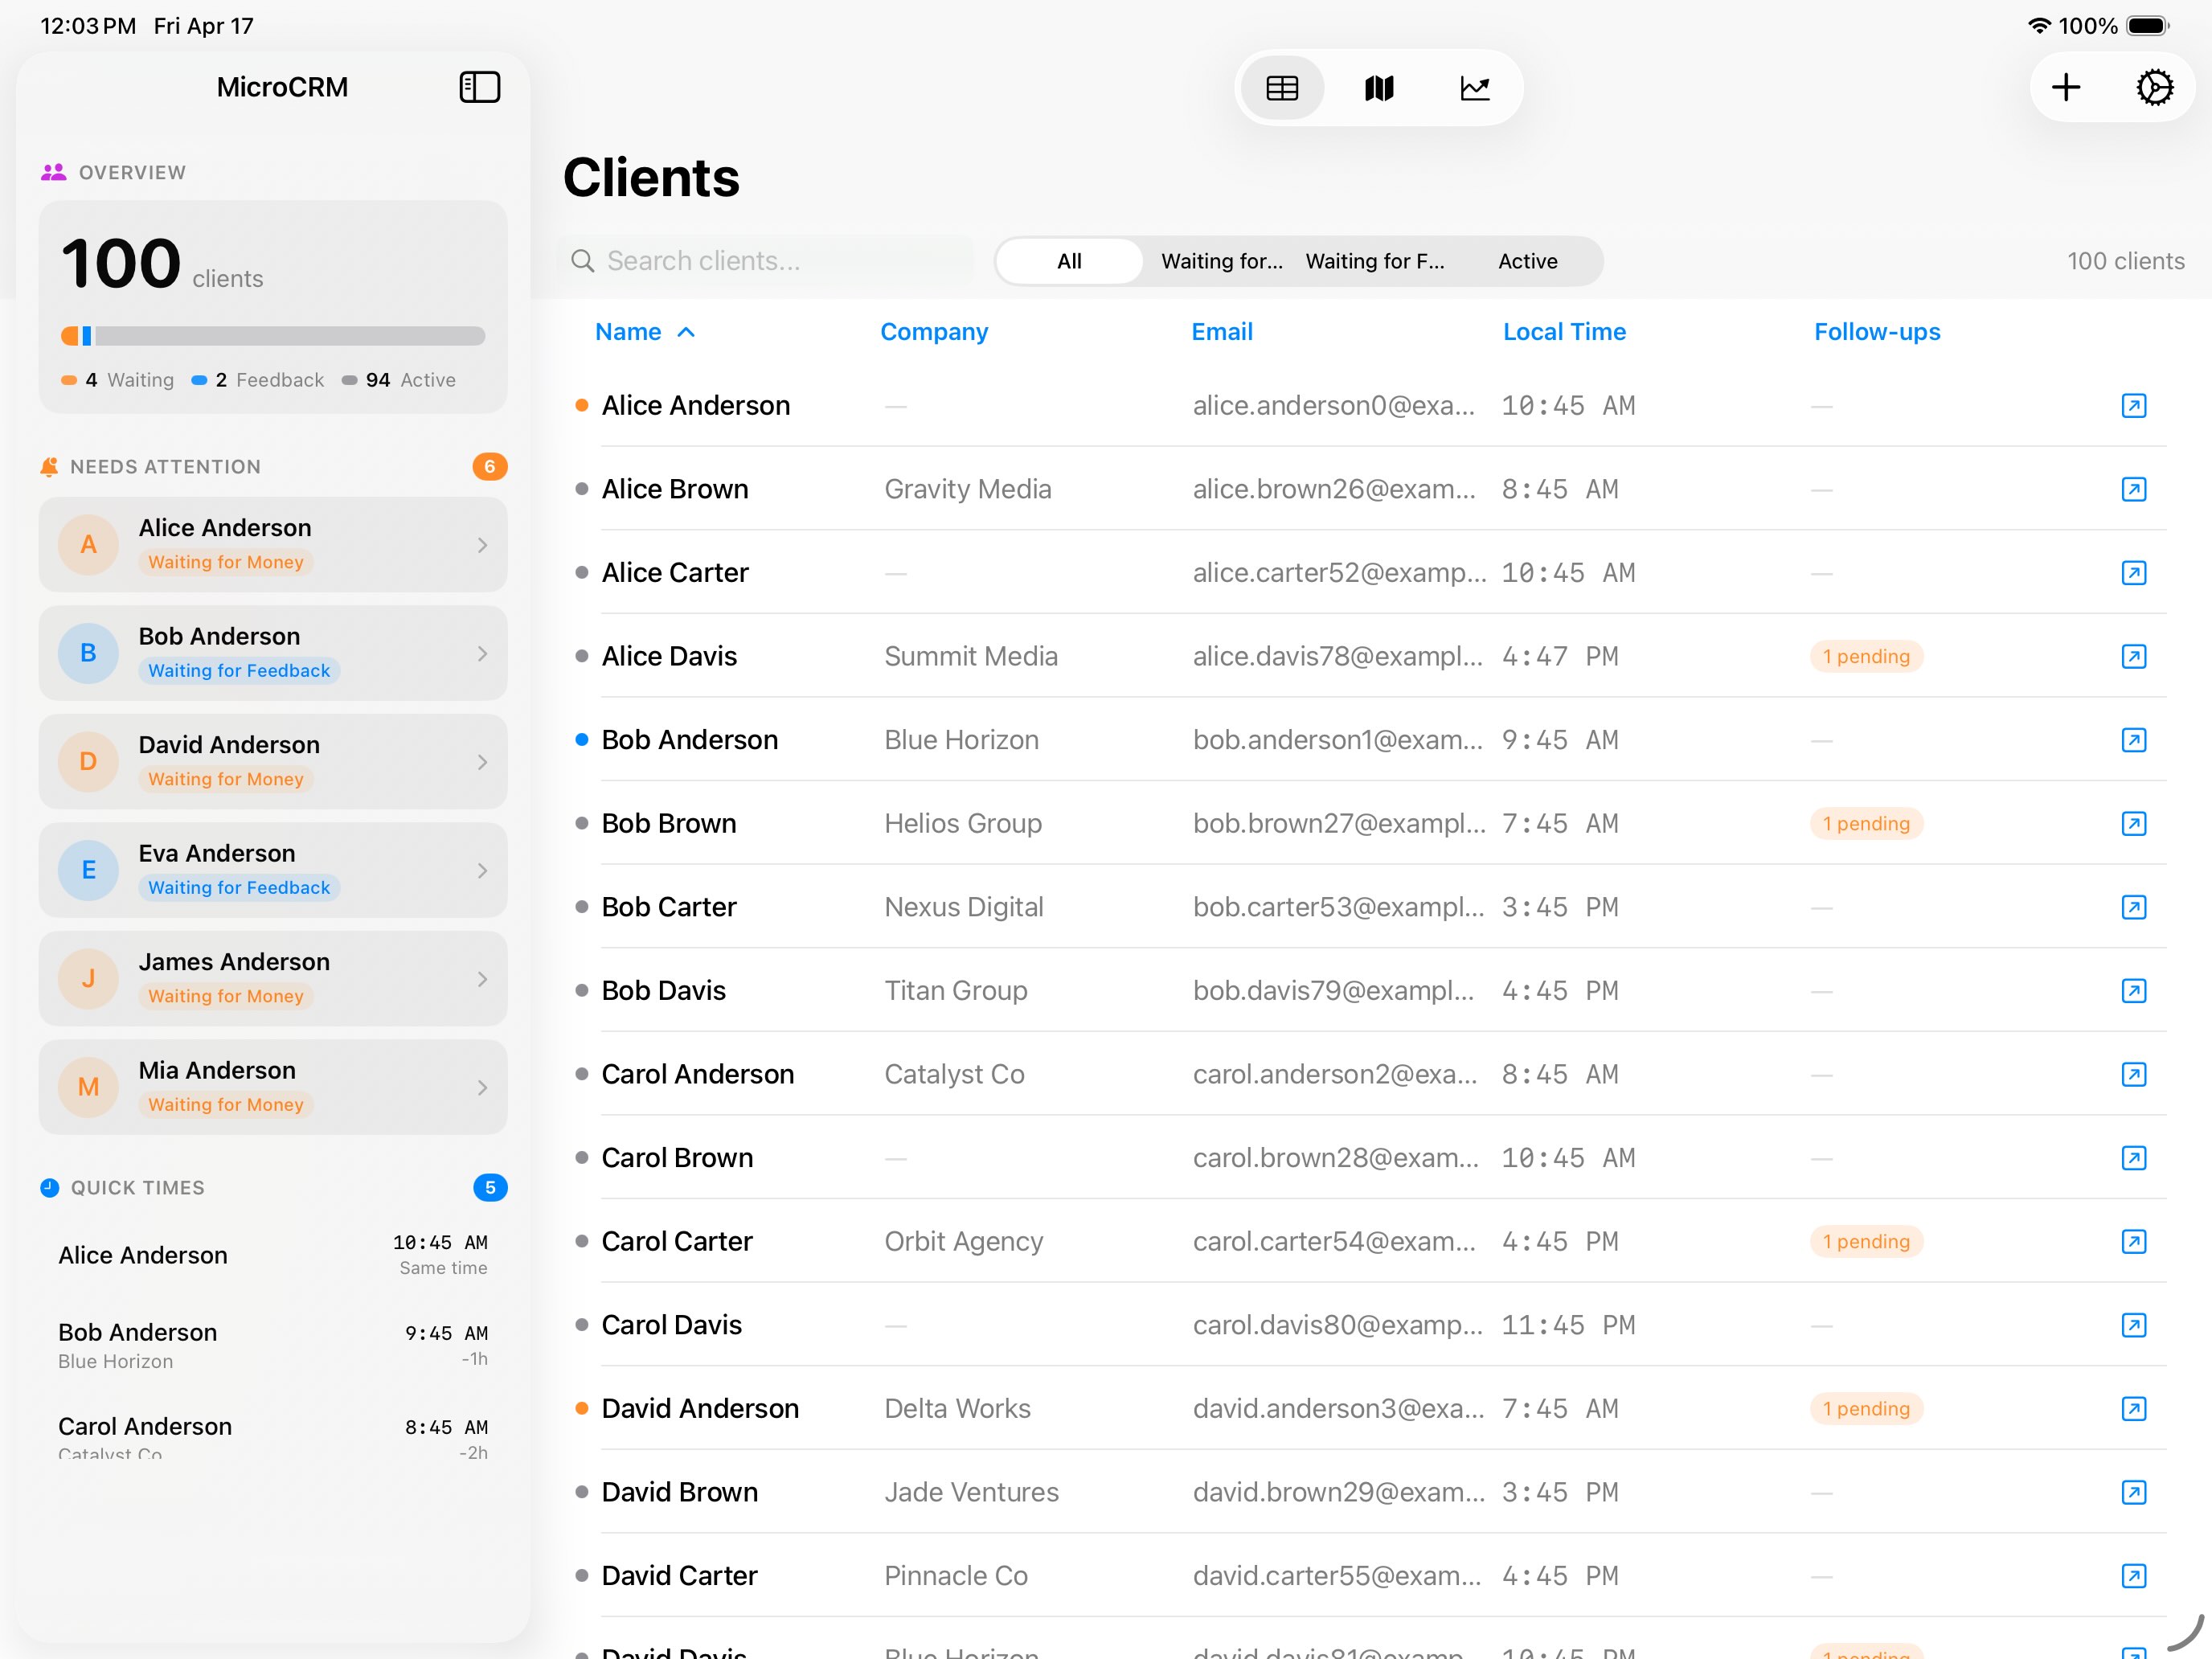
Task: Select the 'Waiting for F...' filter
Action: coord(1374,261)
